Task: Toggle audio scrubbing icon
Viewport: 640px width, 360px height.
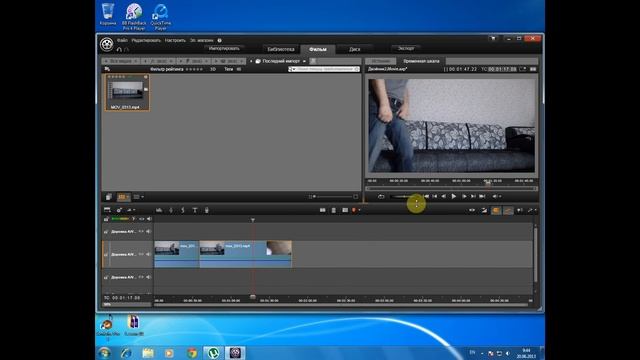Action: [x=520, y=210]
